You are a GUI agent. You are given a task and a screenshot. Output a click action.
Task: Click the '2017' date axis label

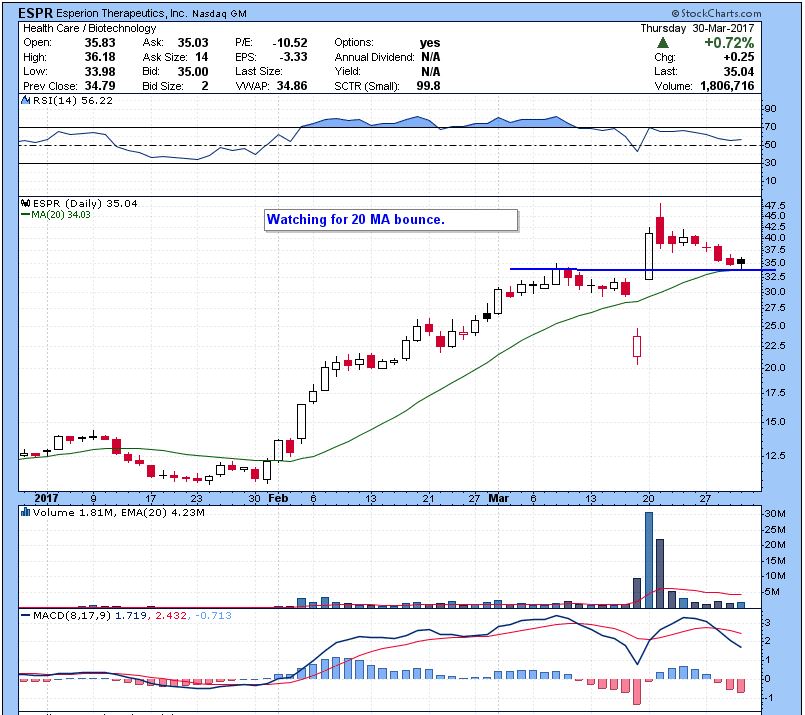46,498
